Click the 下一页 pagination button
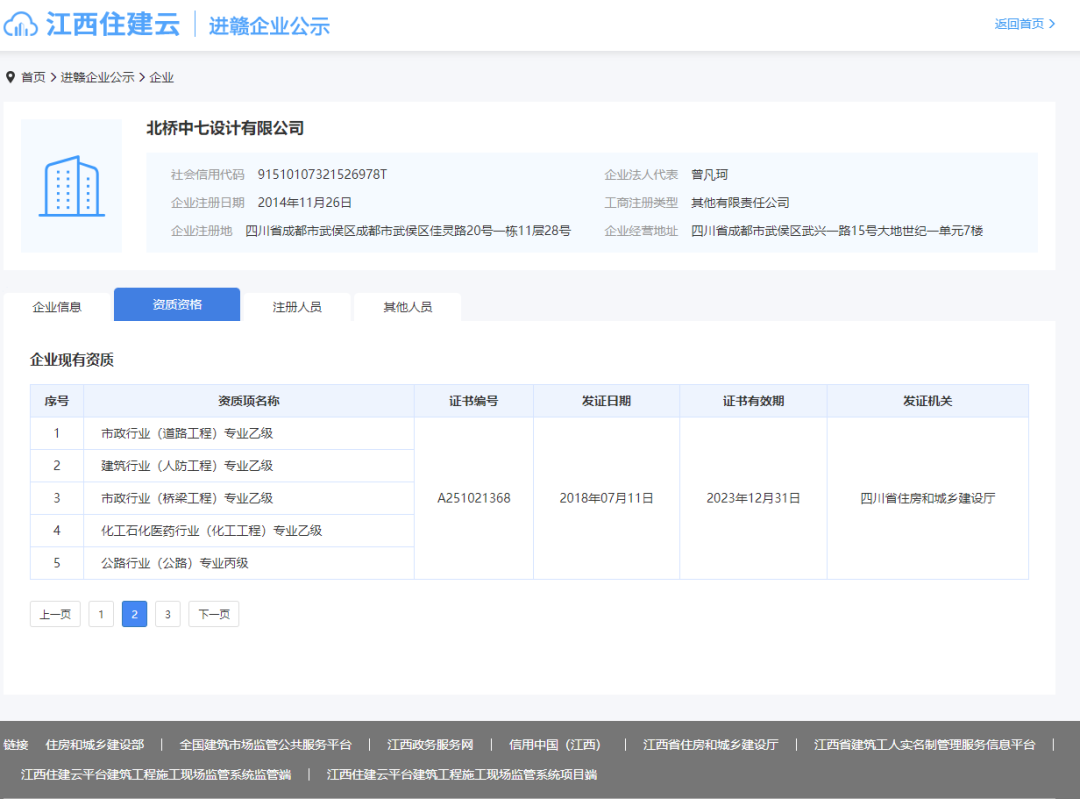1080x799 pixels. tap(213, 614)
